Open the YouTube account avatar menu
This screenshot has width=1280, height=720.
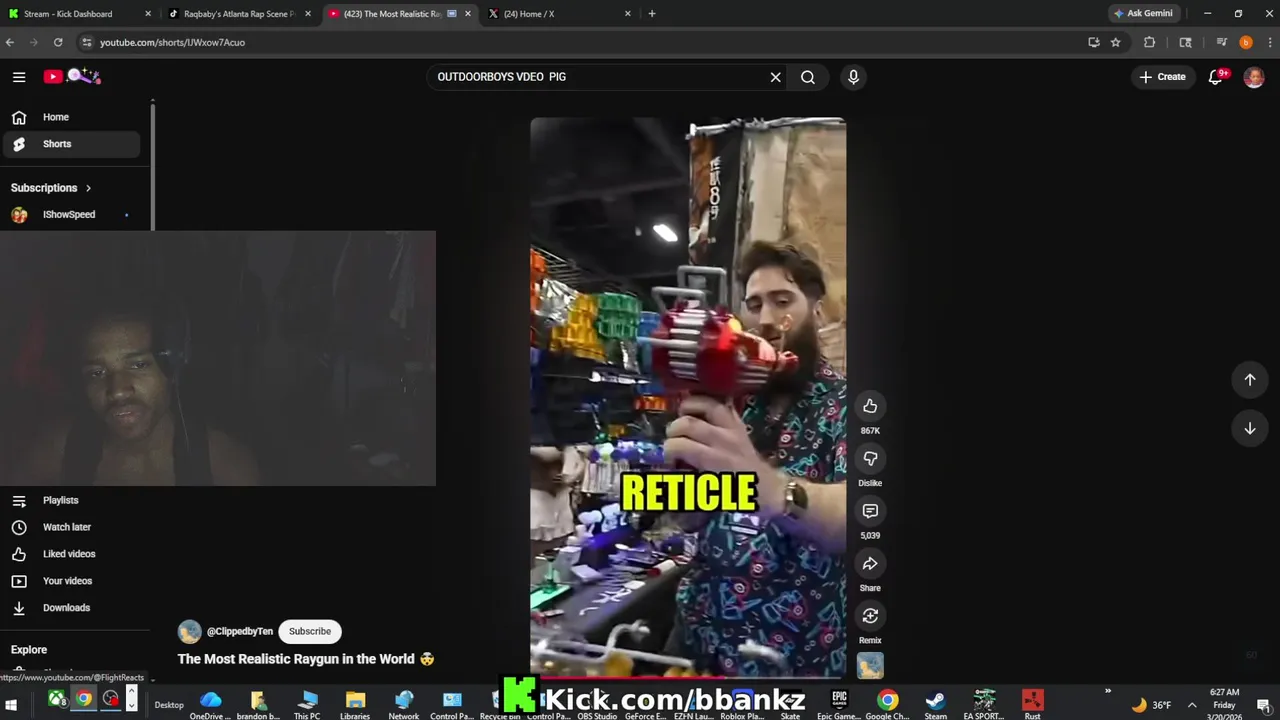pyautogui.click(x=1254, y=77)
